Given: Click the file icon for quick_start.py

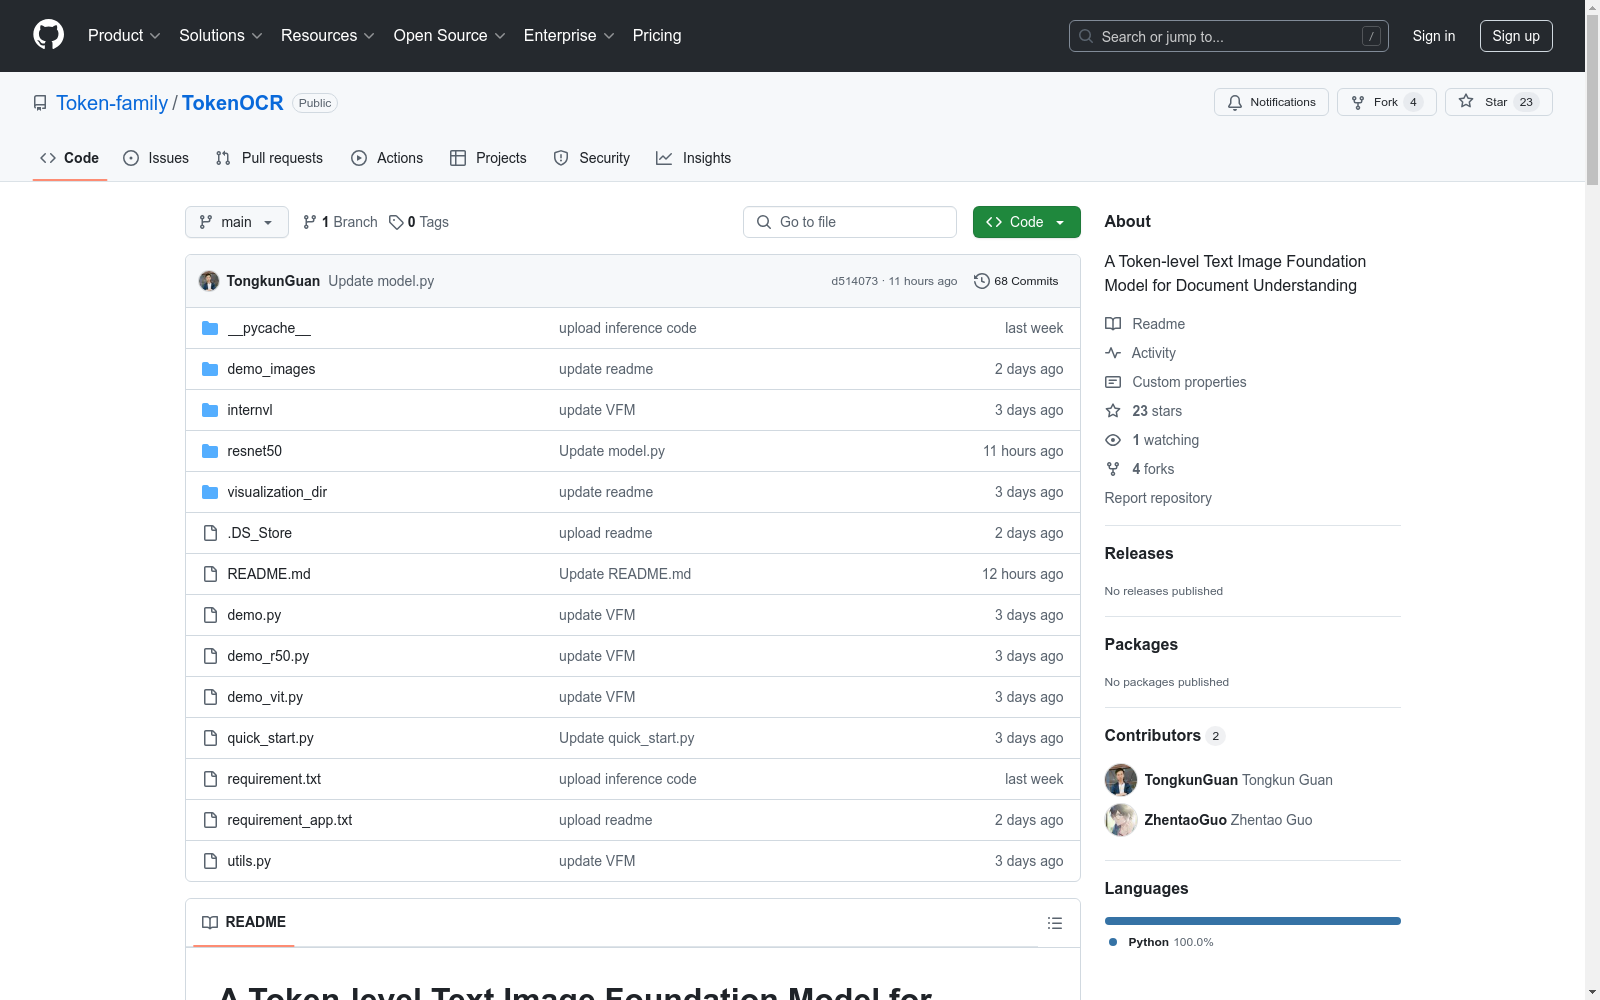Looking at the screenshot, I should (x=210, y=738).
